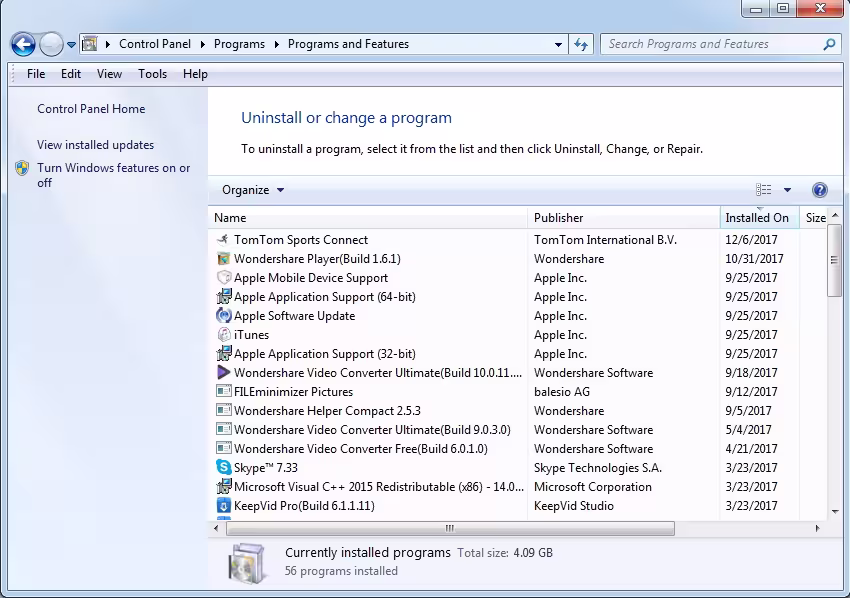Viewport: 850px width, 598px height.
Task: Open the address bar history dropdown arrow
Action: click(558, 44)
